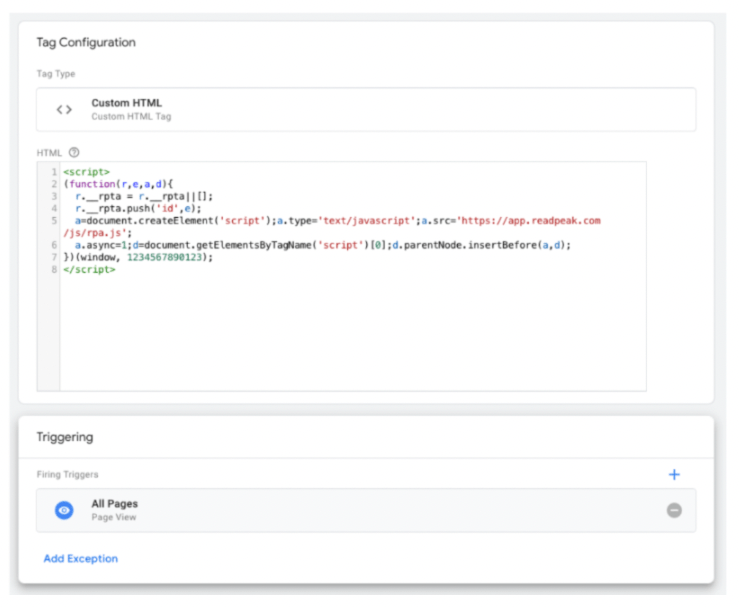Click the Add Exception link
Screen dimensions: 739x607
[81, 558]
